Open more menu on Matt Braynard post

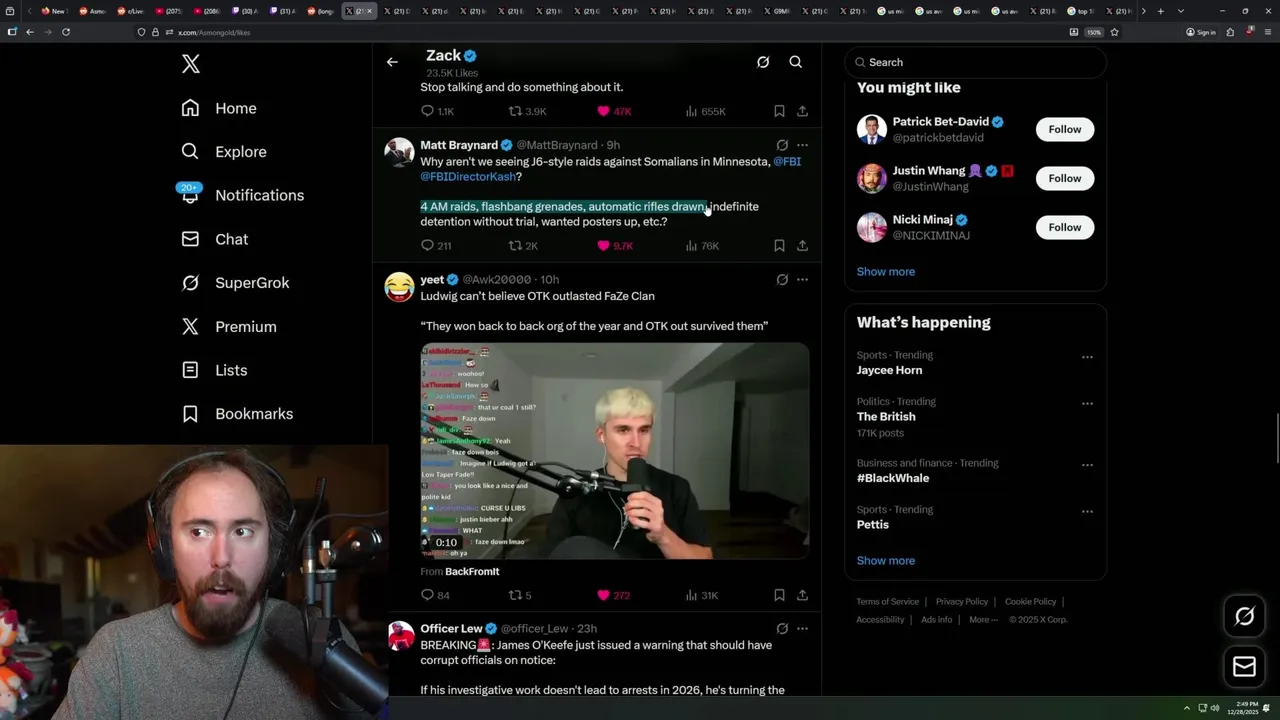point(802,145)
